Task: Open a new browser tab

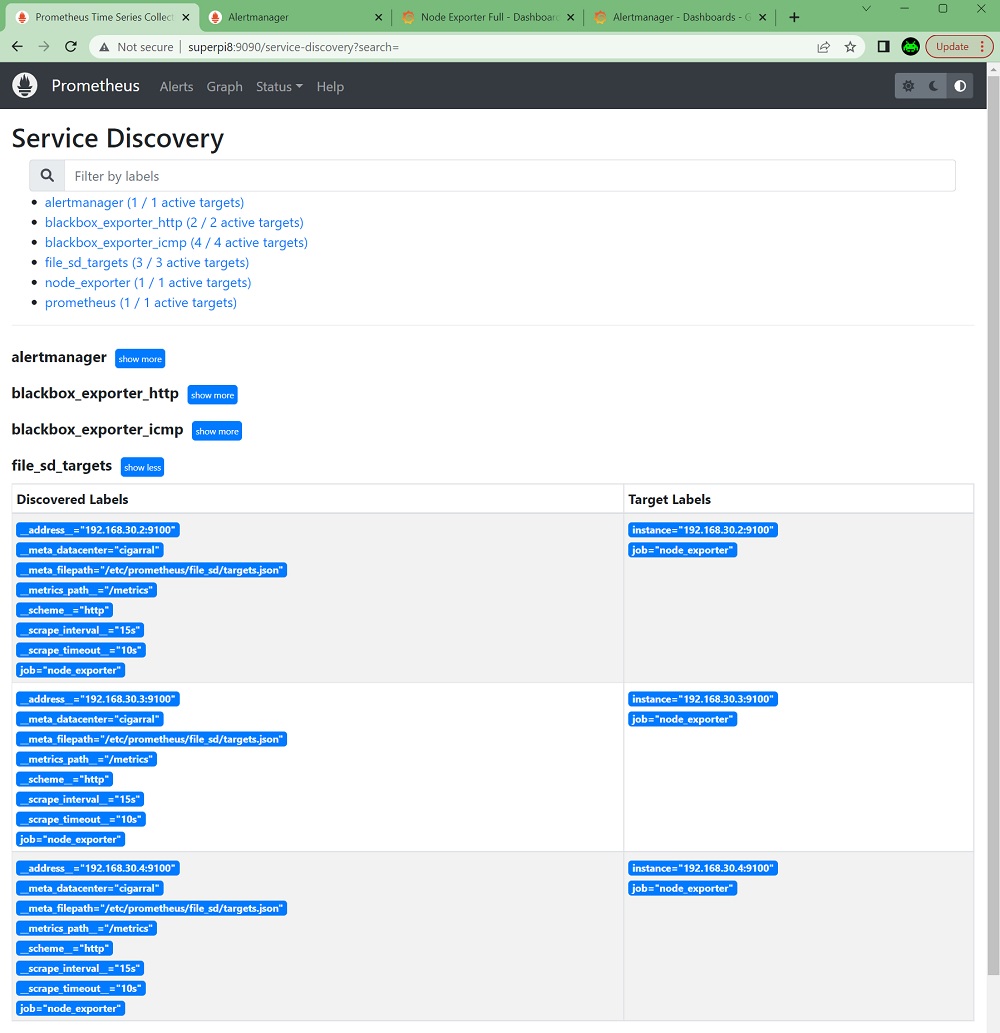Action: (x=794, y=18)
